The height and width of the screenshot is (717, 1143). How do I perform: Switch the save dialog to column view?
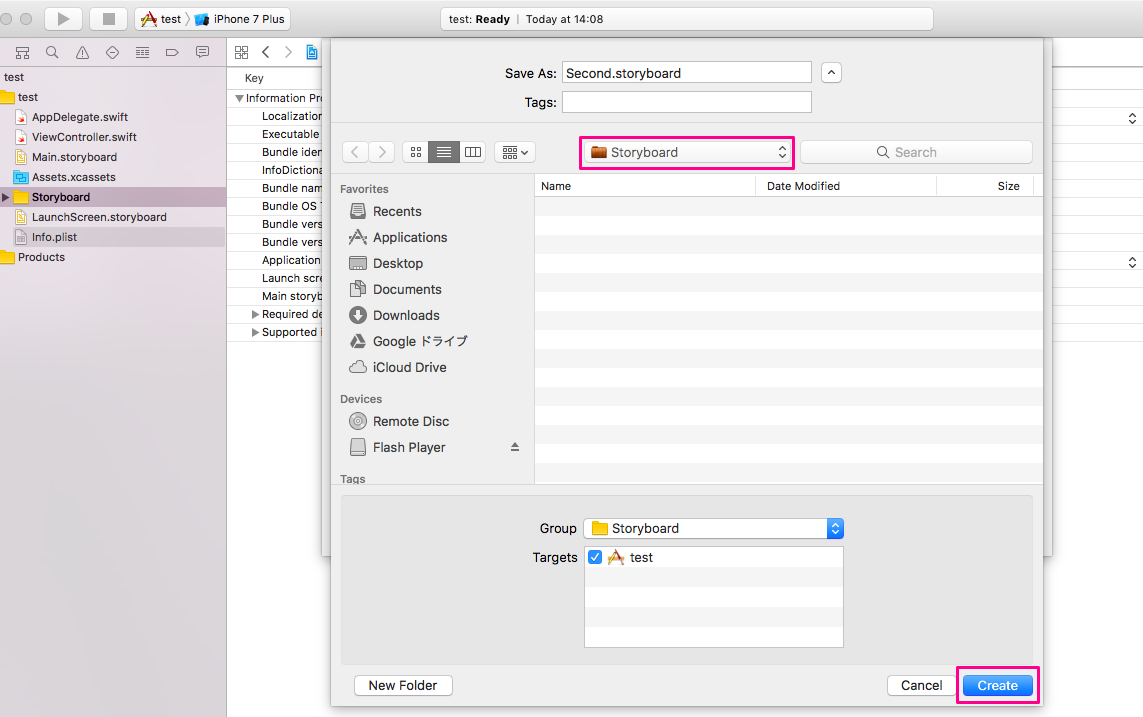coord(473,152)
